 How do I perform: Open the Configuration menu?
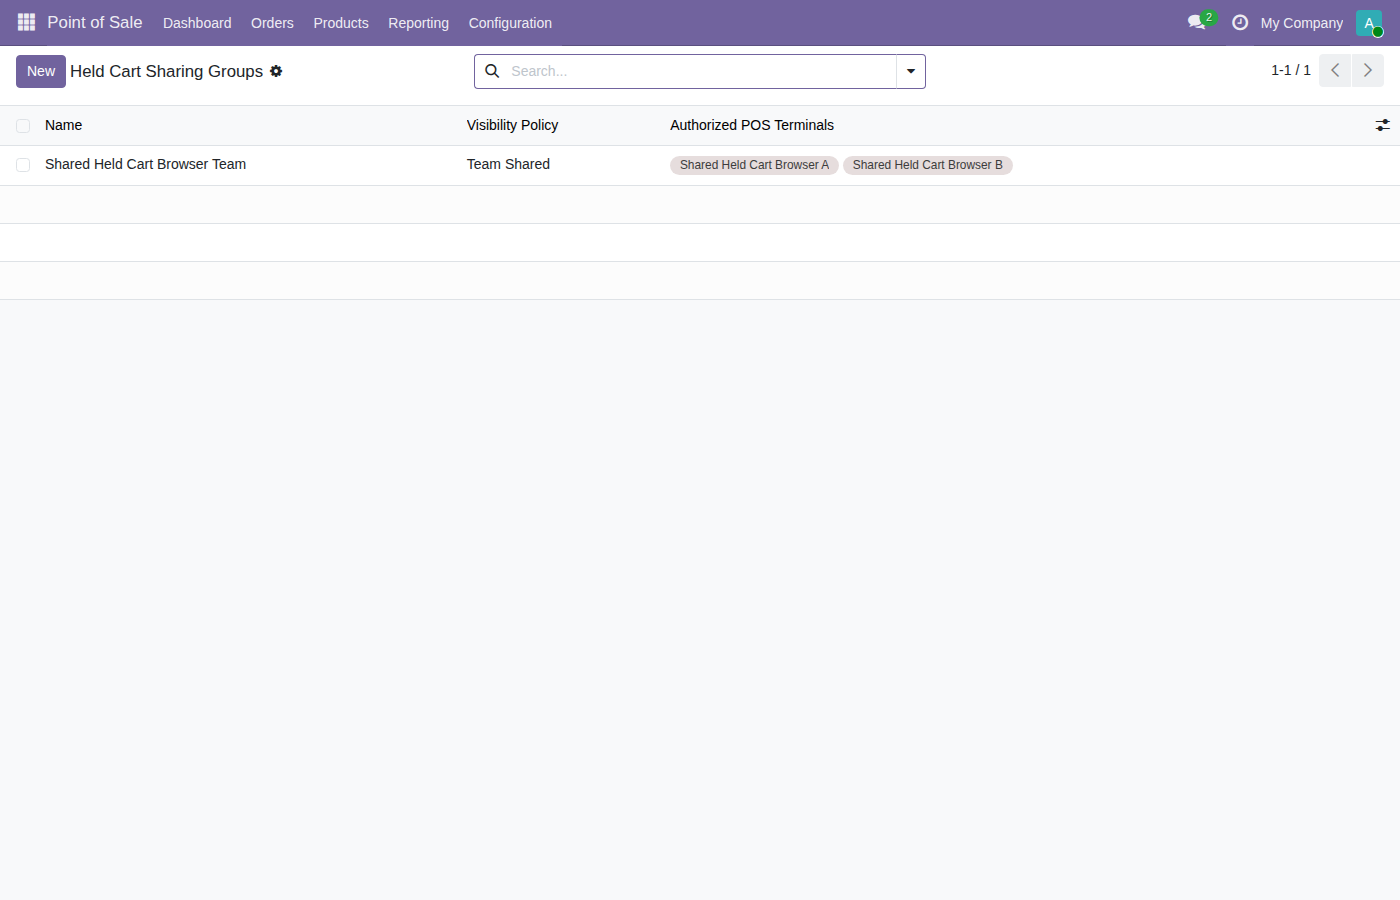[x=510, y=23]
